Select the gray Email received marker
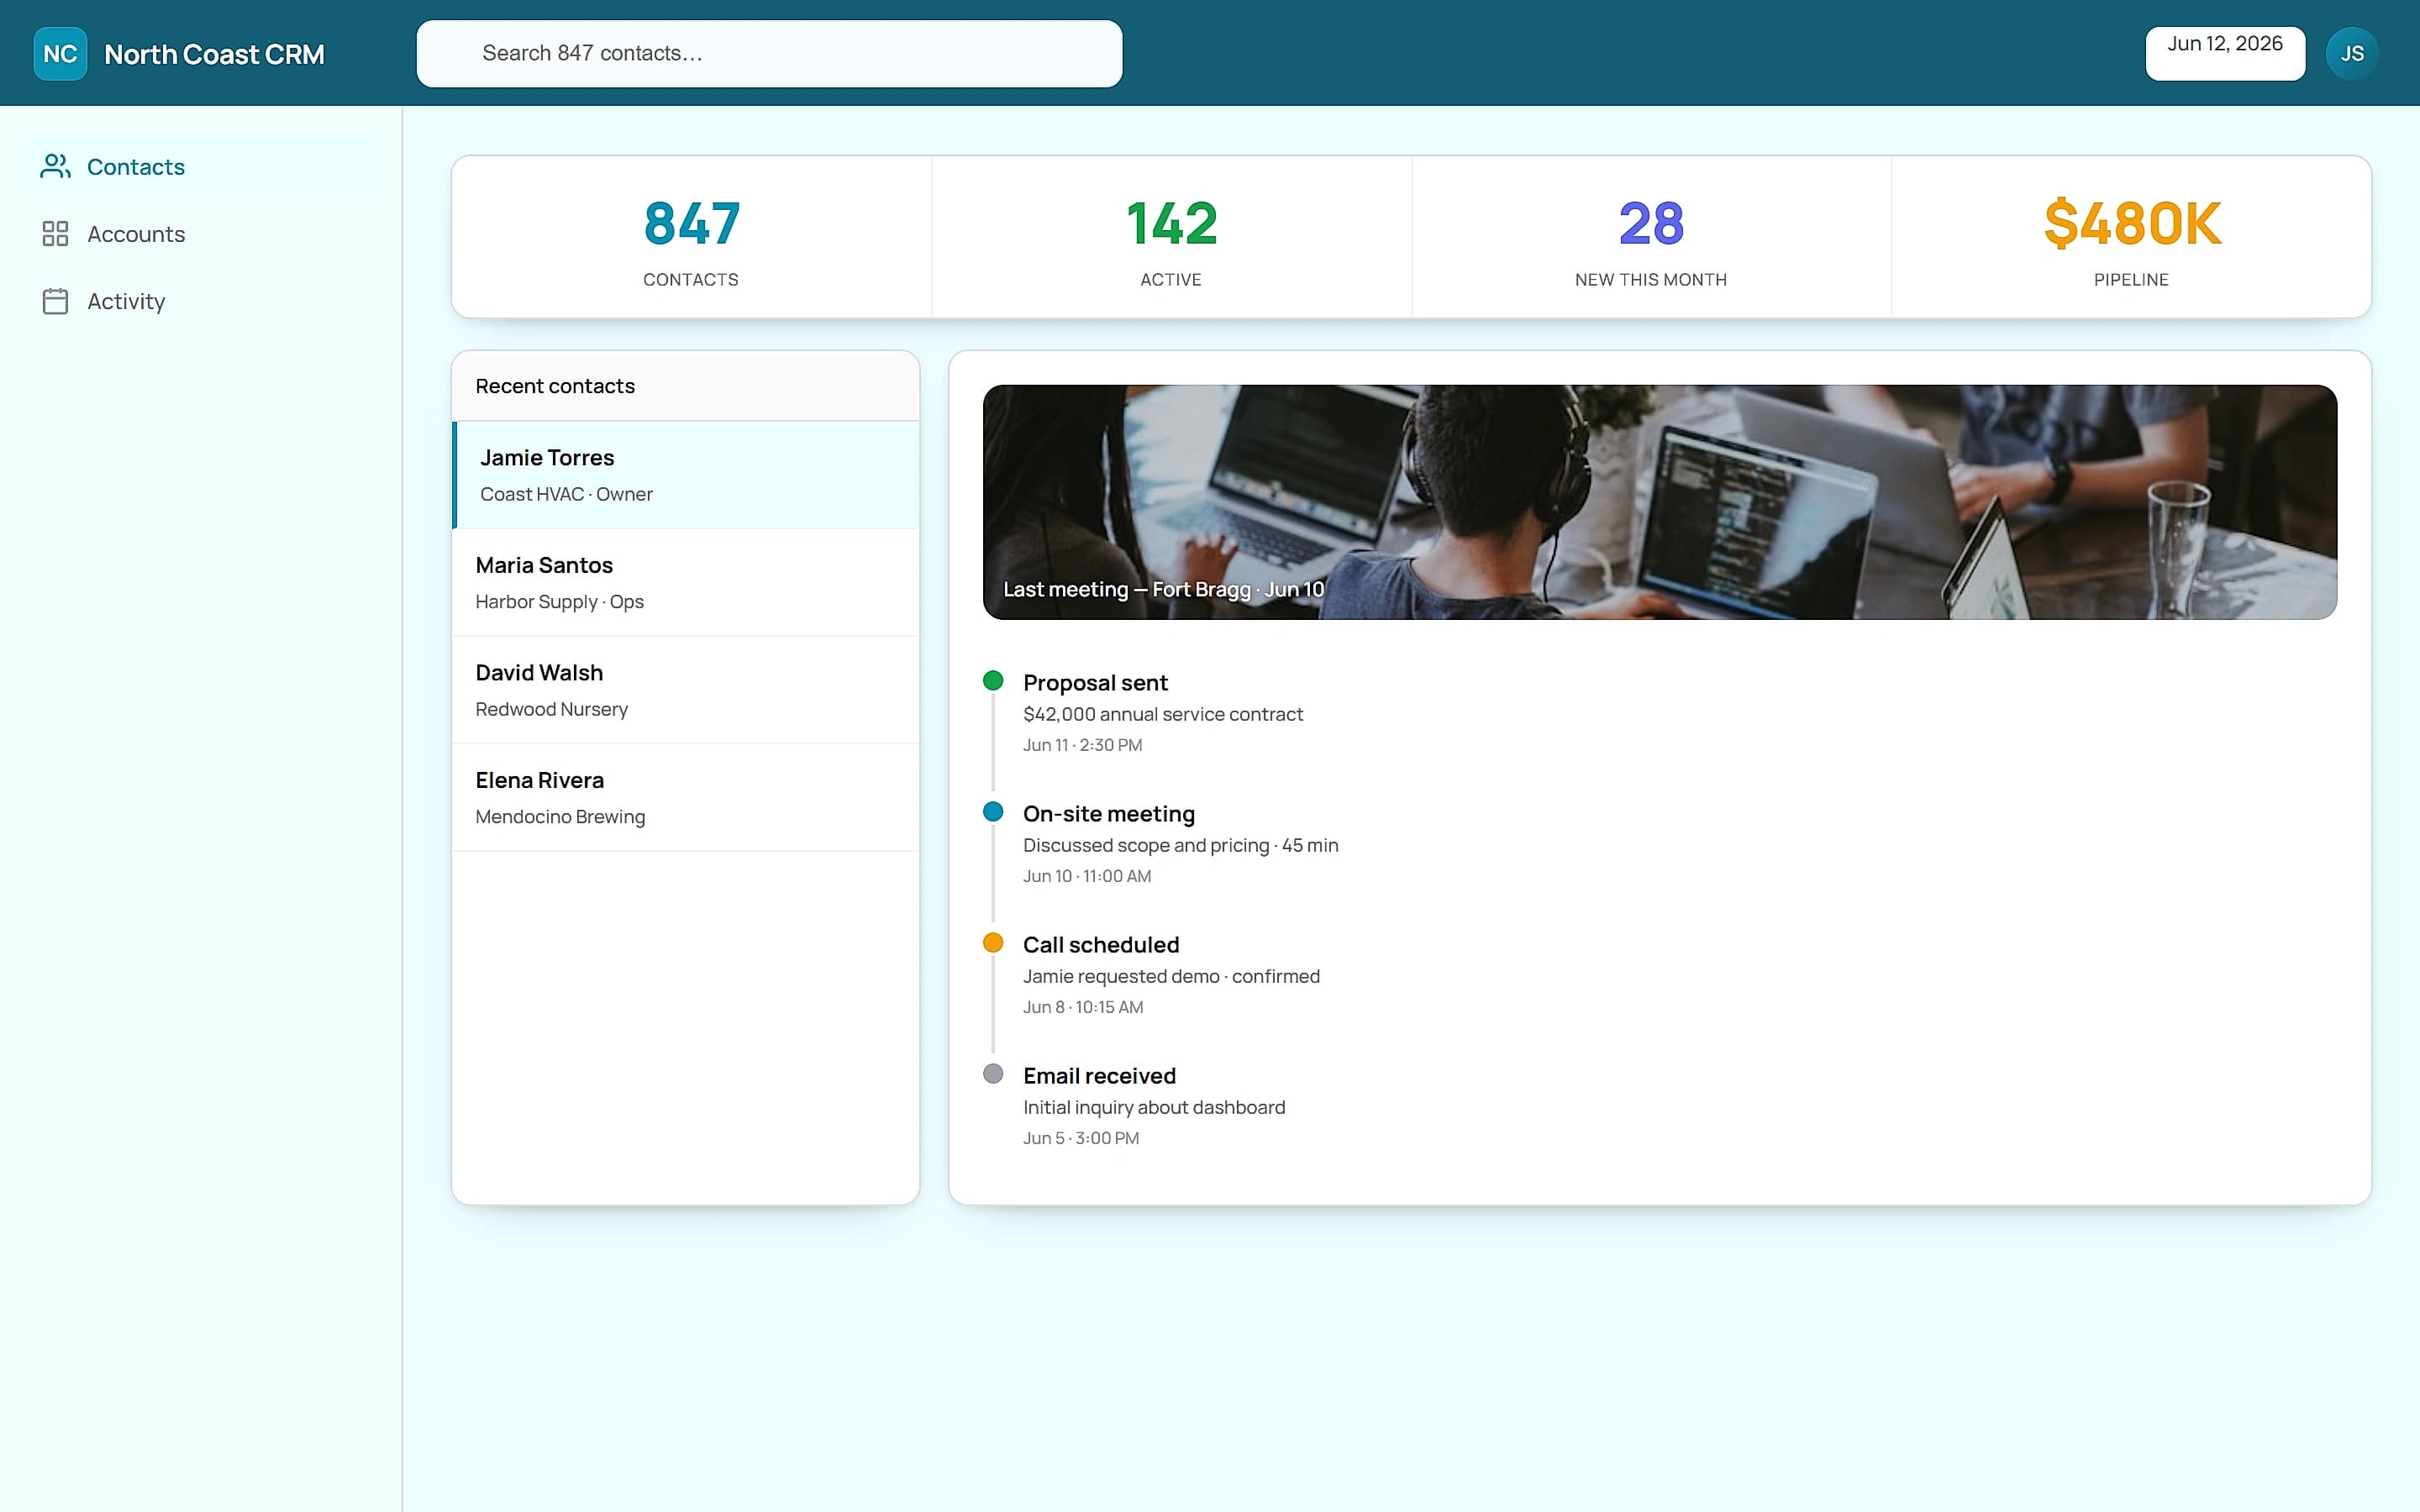Screen dimensions: 2420x1512 993,1074
